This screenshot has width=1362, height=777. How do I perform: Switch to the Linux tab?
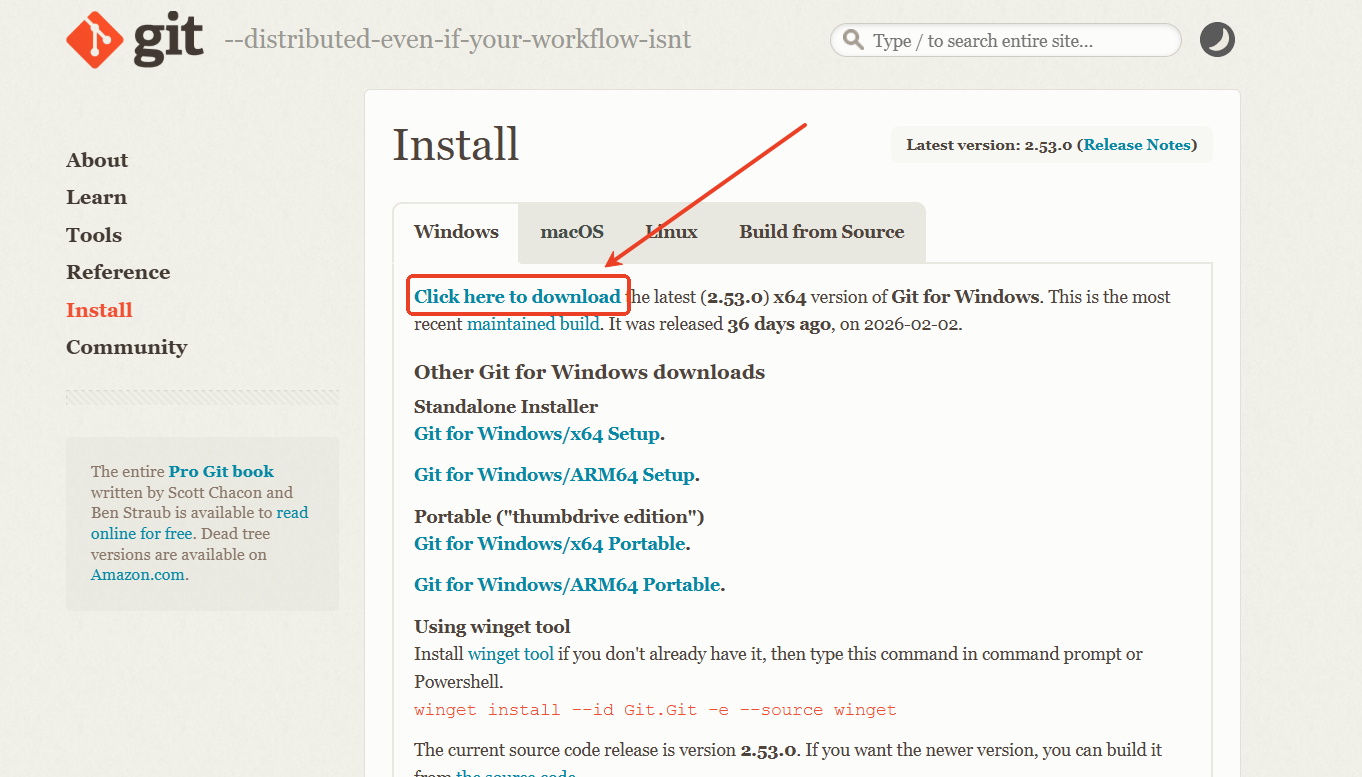point(671,232)
